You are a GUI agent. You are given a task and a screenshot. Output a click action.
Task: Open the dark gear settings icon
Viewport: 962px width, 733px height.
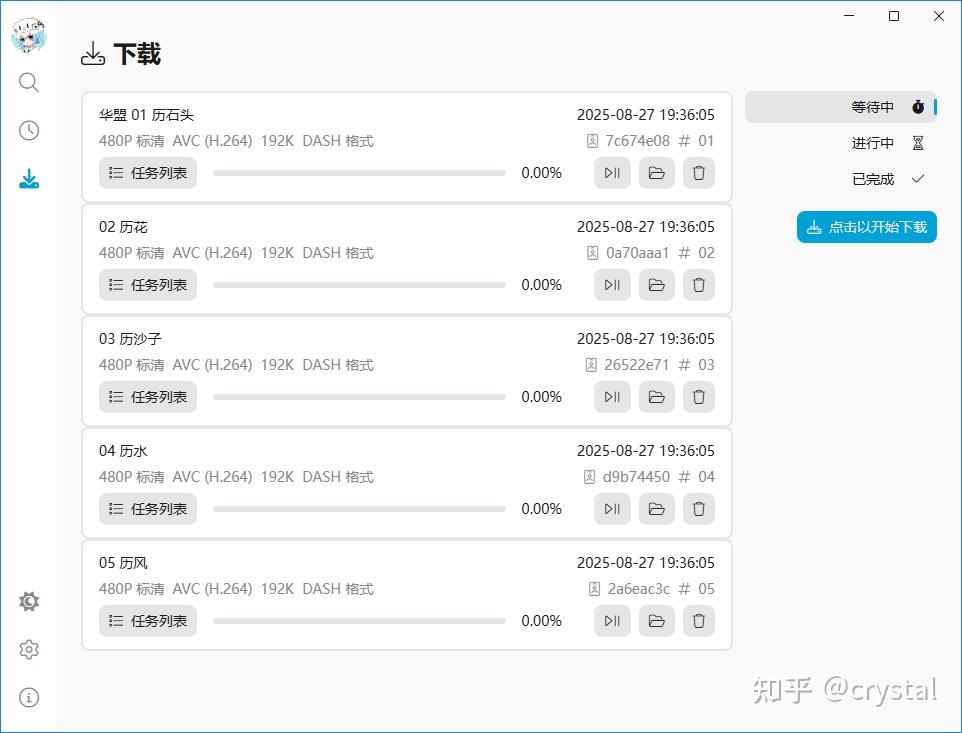29,601
